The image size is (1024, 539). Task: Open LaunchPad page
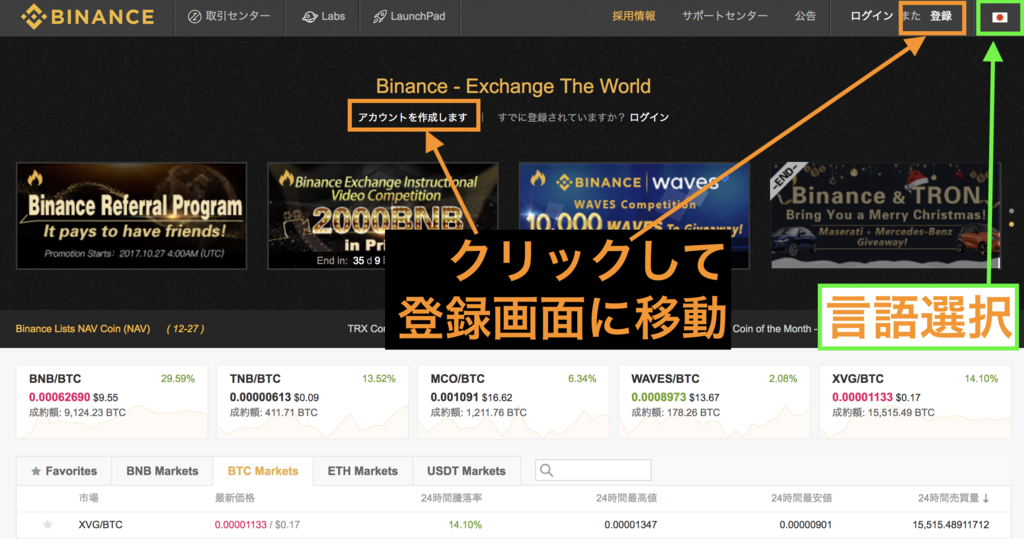tap(409, 16)
